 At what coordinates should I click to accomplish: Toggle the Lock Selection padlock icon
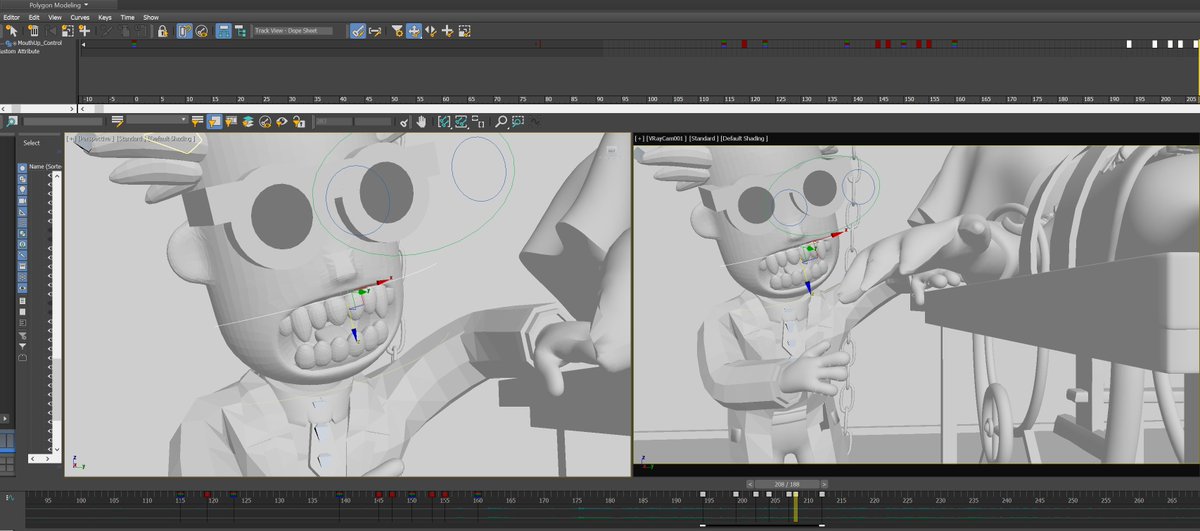162,31
